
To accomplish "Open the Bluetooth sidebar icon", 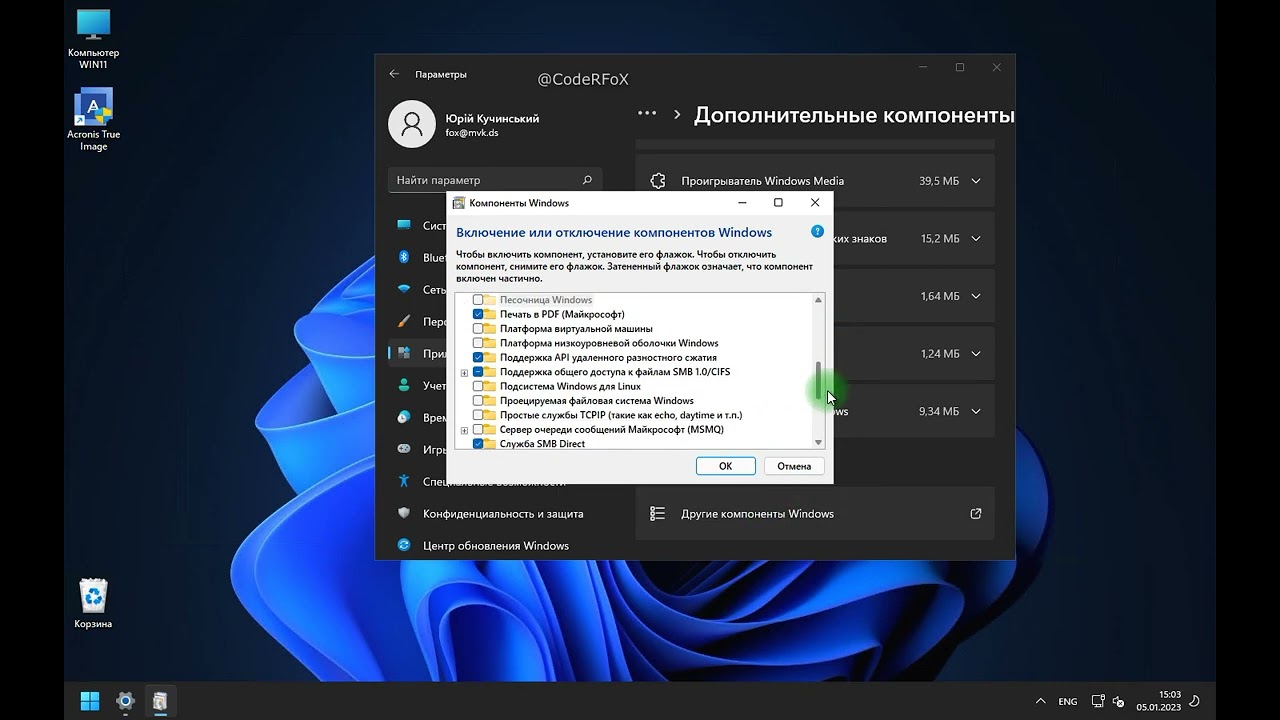I will click(404, 257).
